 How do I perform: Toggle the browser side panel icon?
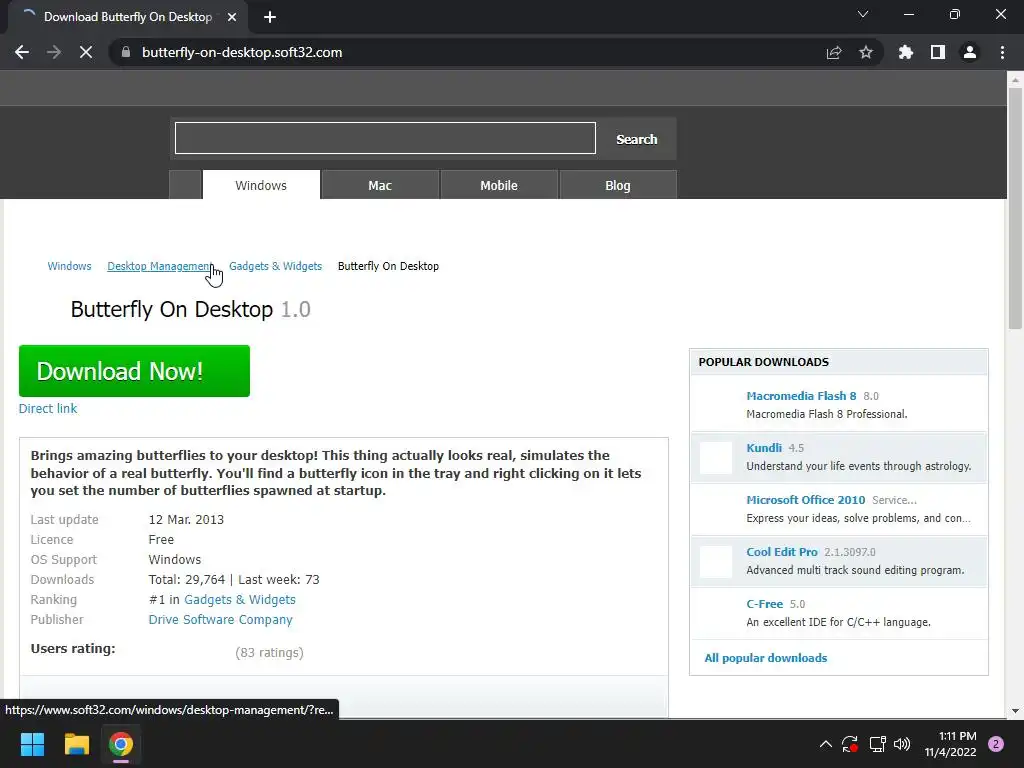tap(938, 52)
